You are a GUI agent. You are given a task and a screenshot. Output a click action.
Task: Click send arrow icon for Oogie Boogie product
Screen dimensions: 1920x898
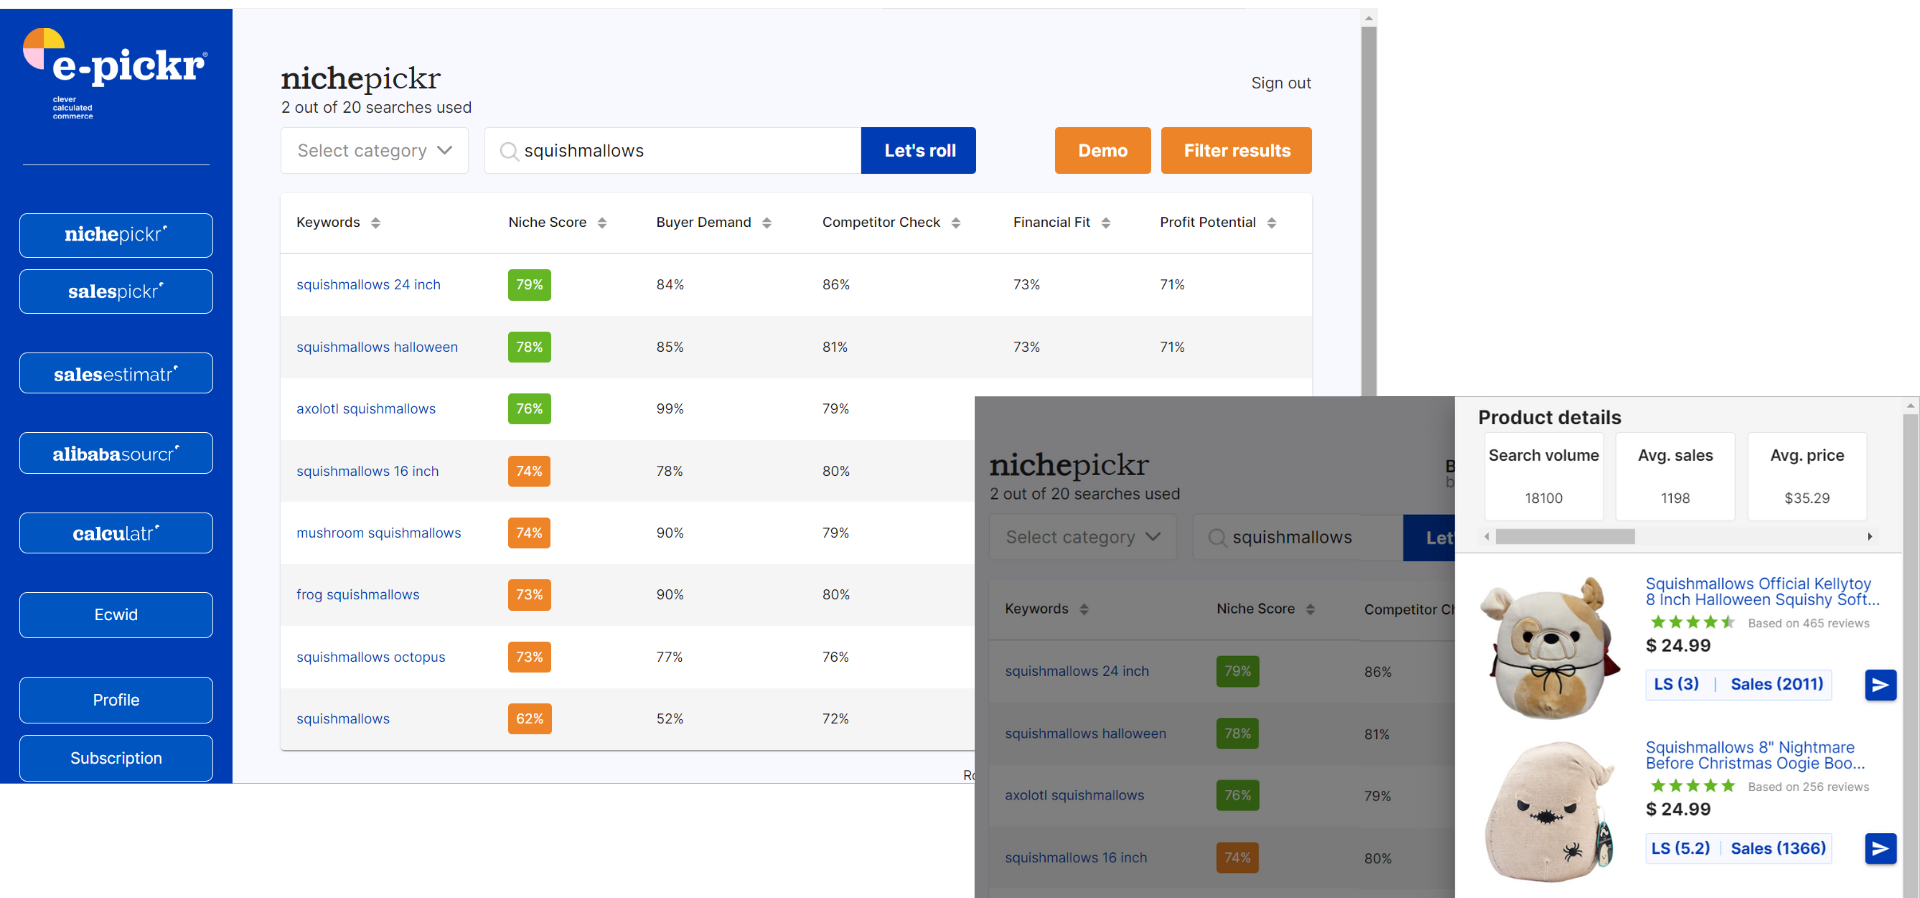pos(1881,849)
